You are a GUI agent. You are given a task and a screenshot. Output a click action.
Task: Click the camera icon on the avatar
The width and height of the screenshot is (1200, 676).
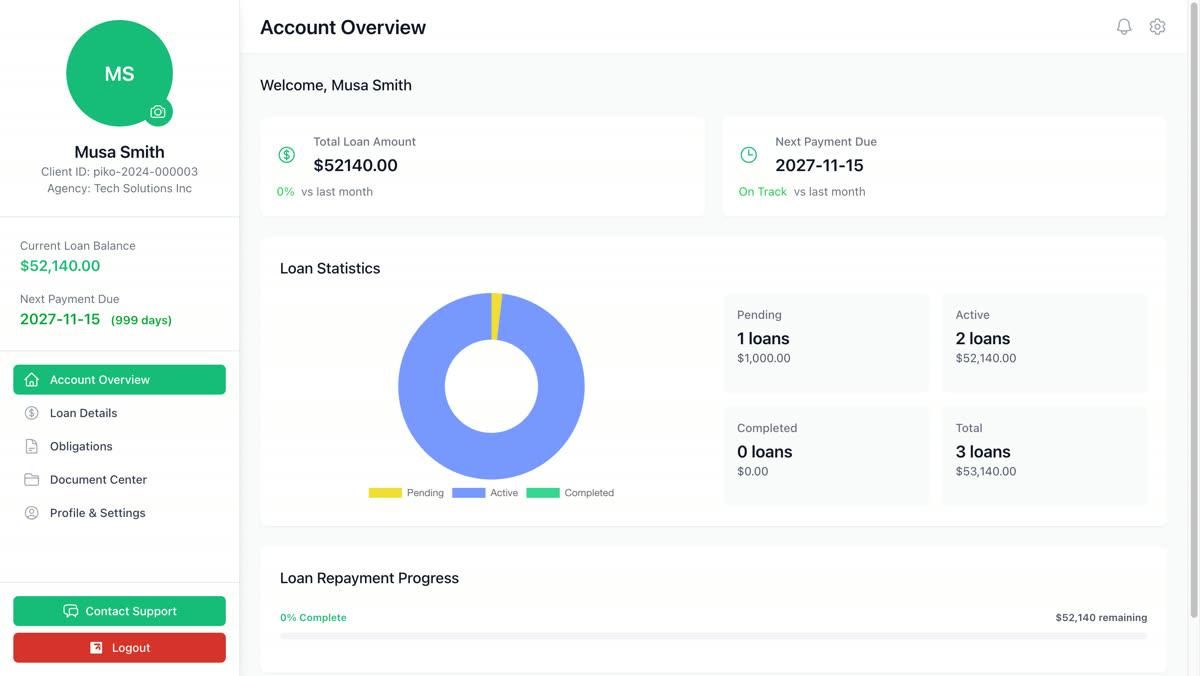(158, 112)
